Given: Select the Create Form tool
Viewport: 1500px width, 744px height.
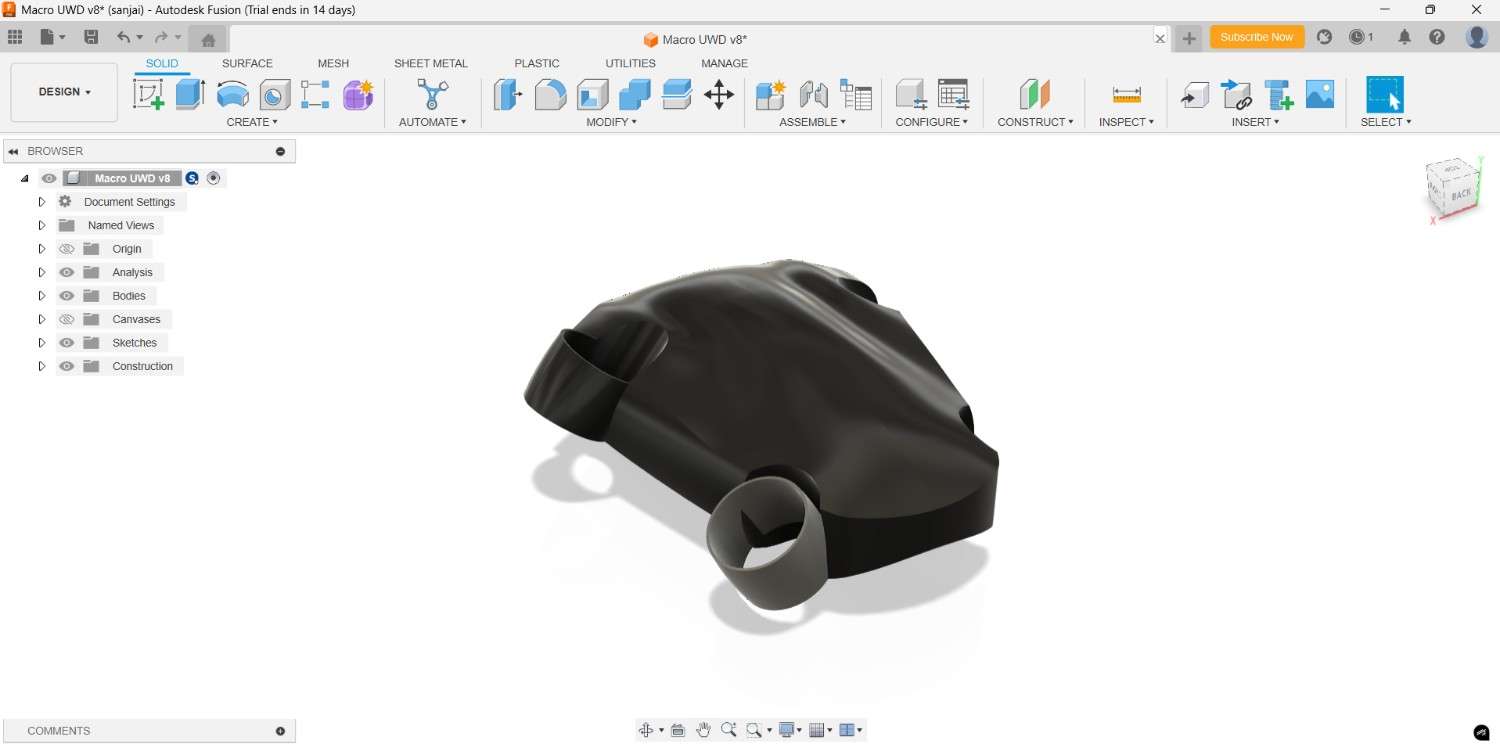Looking at the screenshot, I should (358, 95).
